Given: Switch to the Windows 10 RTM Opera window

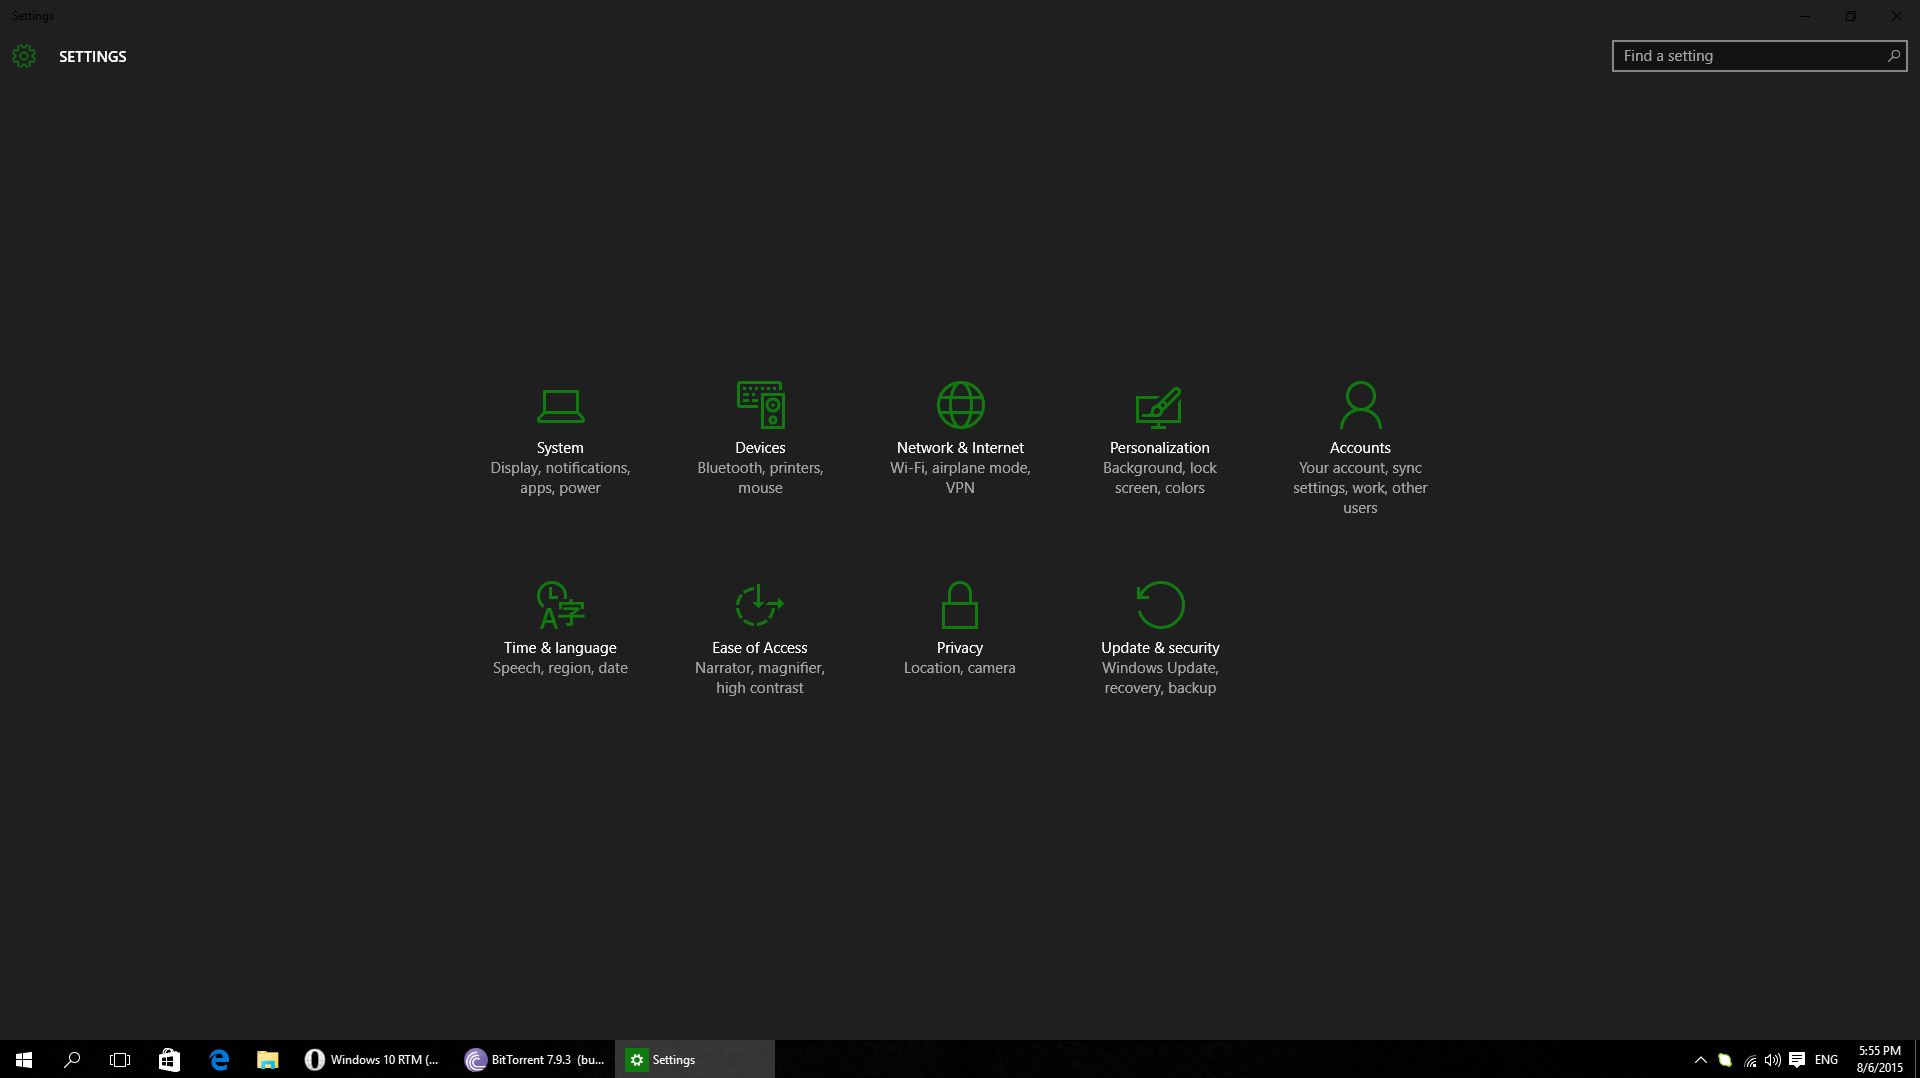Looking at the screenshot, I should pyautogui.click(x=373, y=1060).
